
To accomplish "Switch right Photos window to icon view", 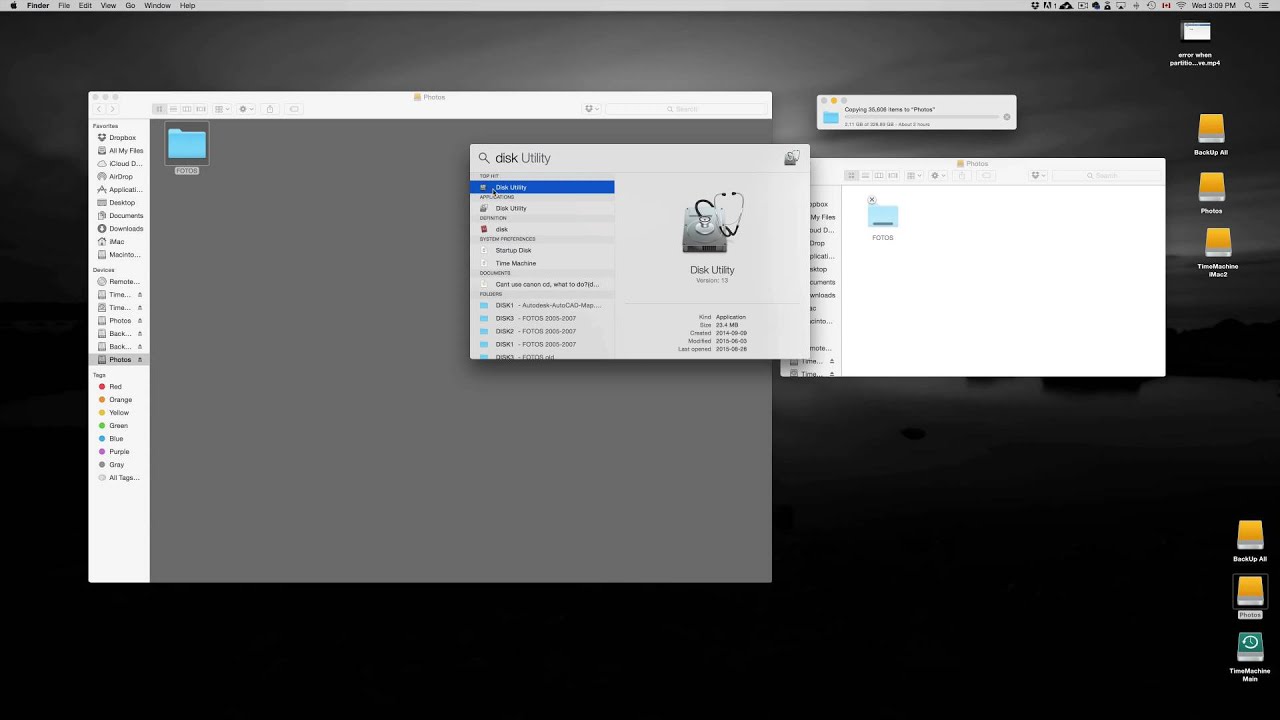I will tap(851, 176).
